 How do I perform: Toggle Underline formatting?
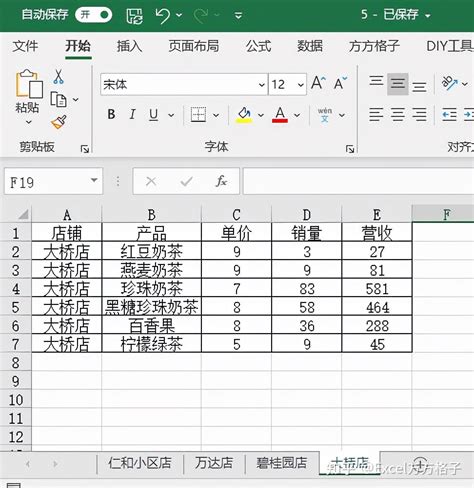click(x=153, y=115)
